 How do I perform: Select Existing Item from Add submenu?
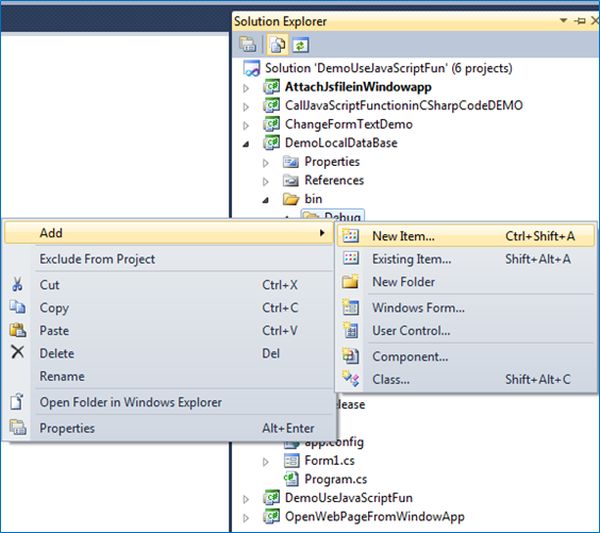pyautogui.click(x=411, y=259)
